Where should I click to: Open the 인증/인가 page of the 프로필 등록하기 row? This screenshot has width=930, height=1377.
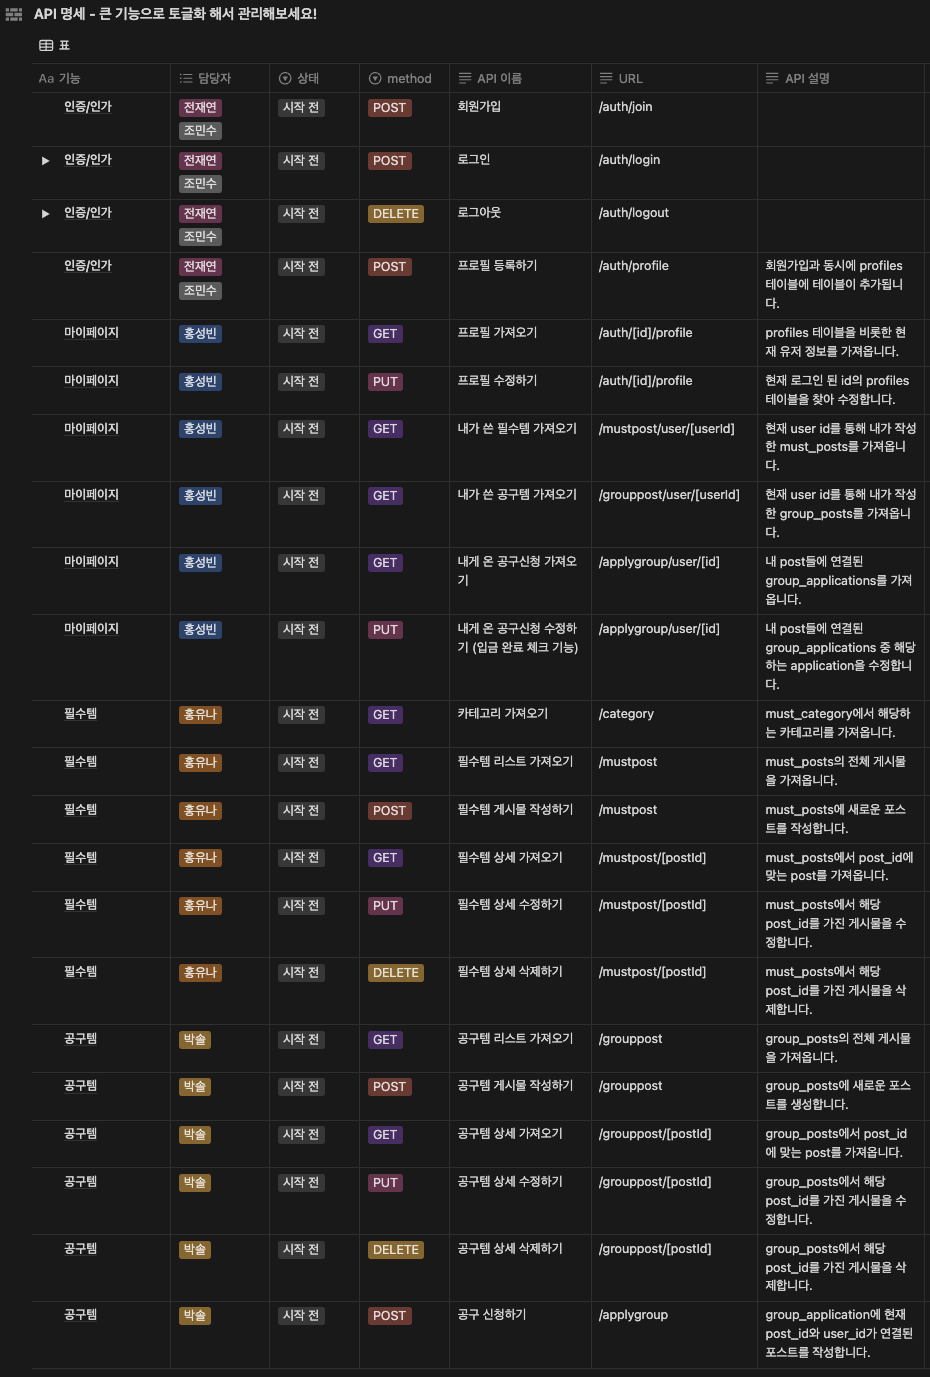coord(88,266)
